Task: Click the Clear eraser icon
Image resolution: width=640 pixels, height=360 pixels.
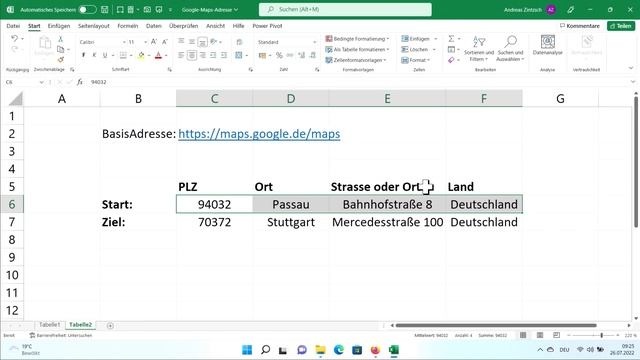Action: 451,60
